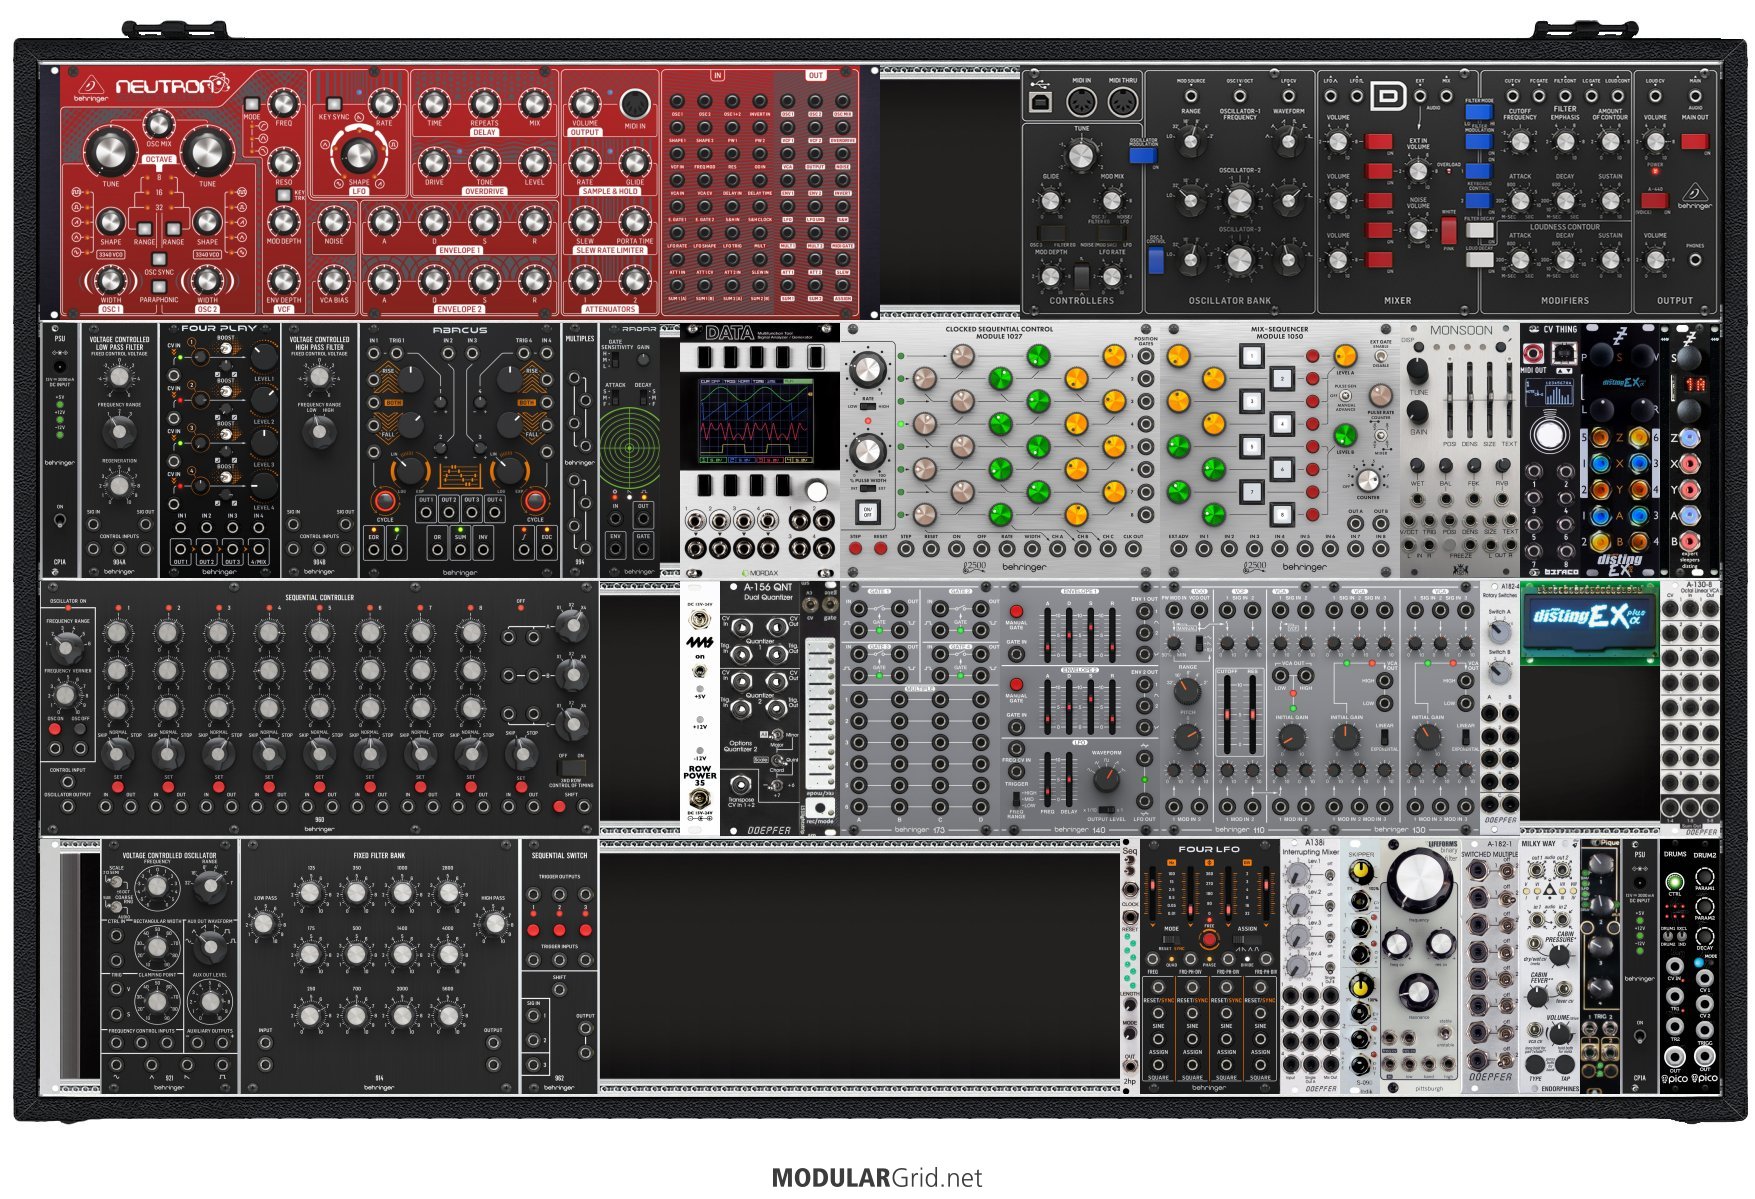Viewport: 1755px width, 1199px height.
Task: Flip the MAIN OUT on switch on Model D
Action: pyautogui.click(x=1694, y=141)
